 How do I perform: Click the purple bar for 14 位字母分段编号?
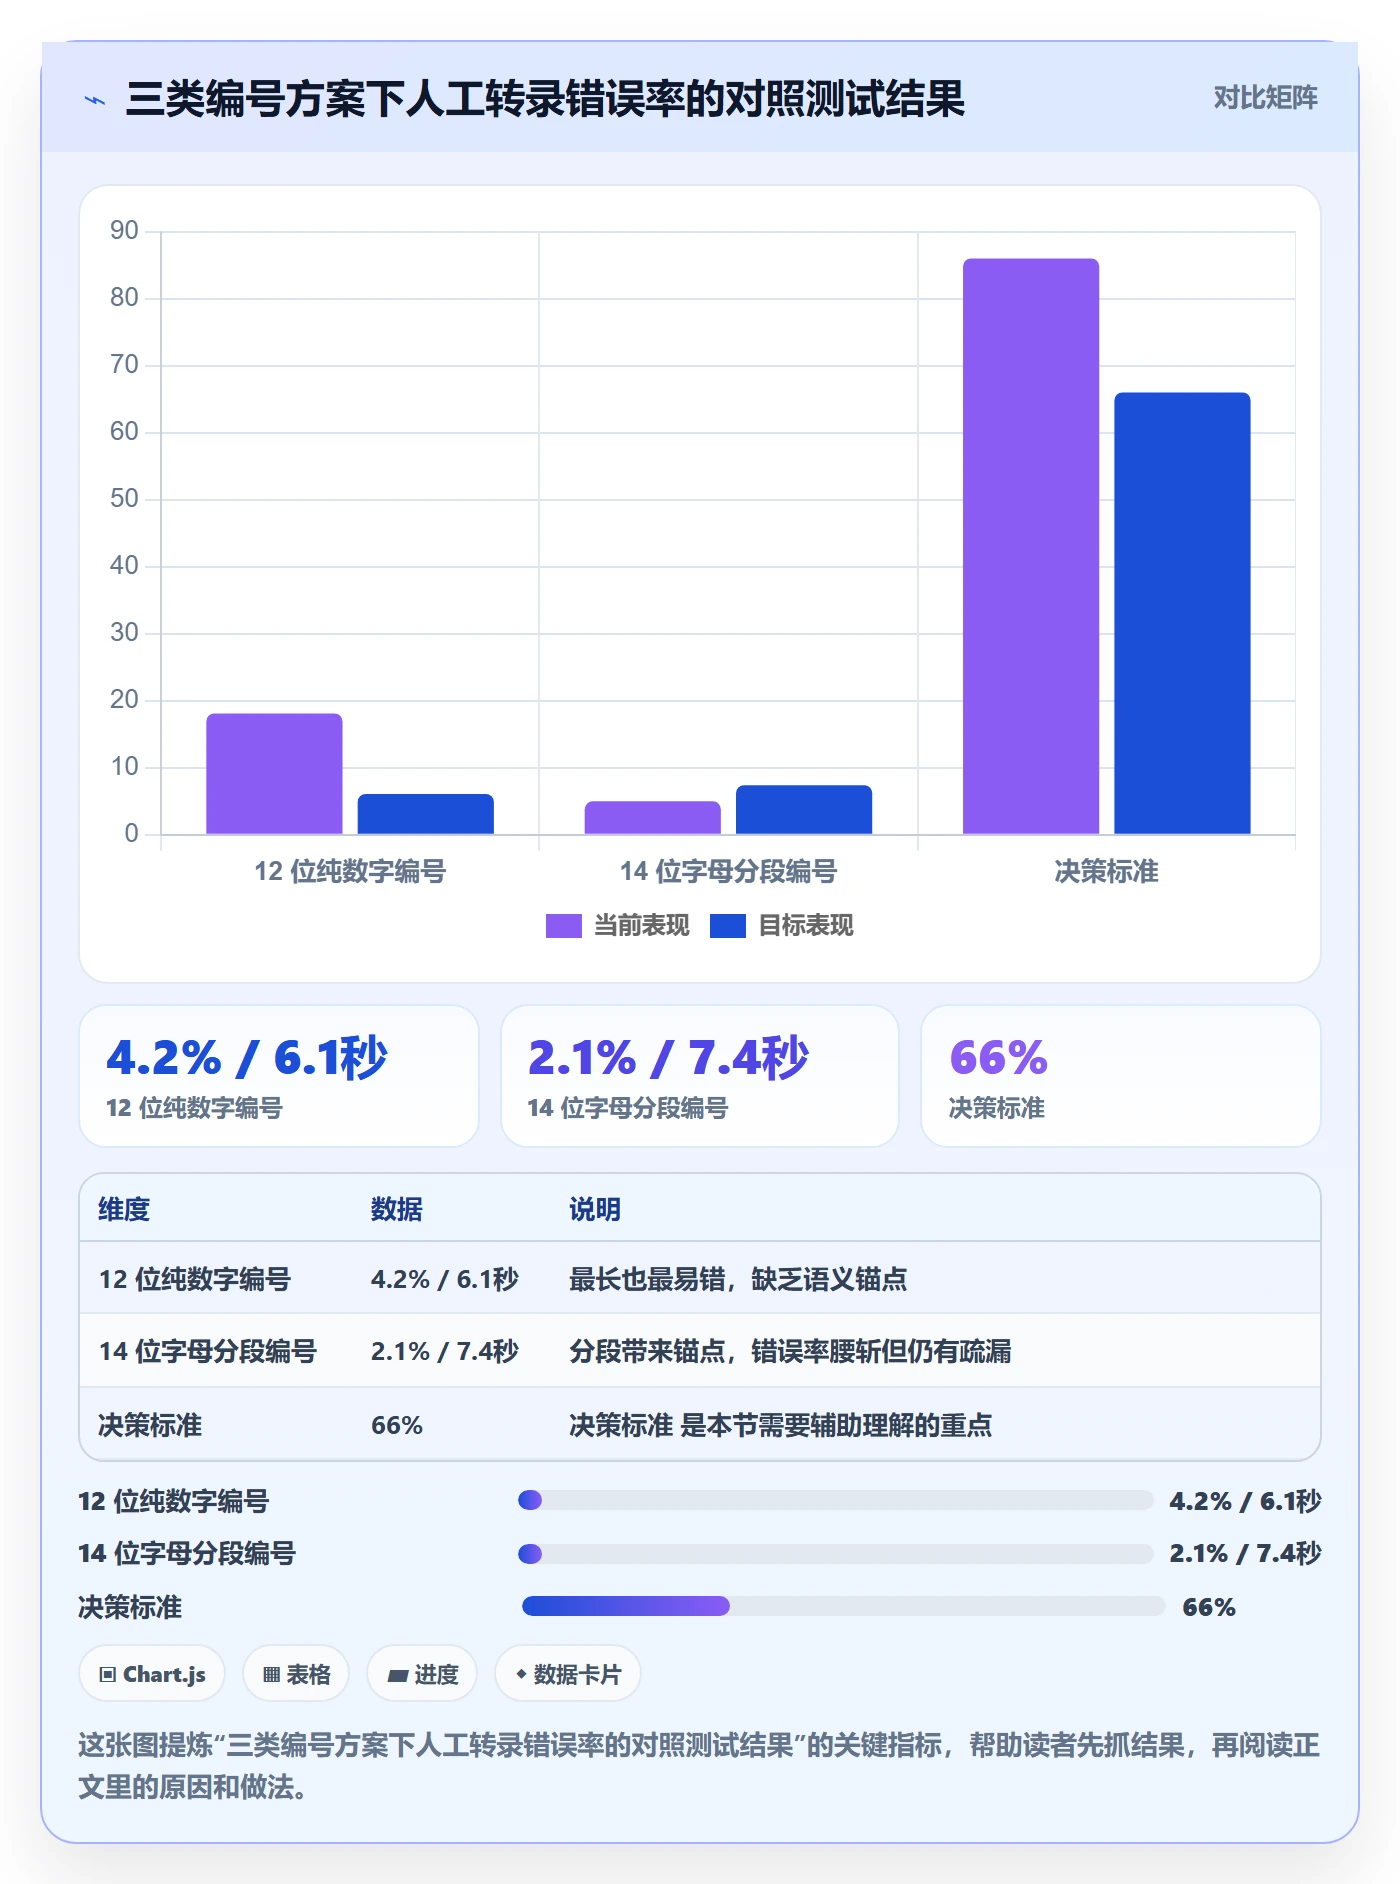653,818
